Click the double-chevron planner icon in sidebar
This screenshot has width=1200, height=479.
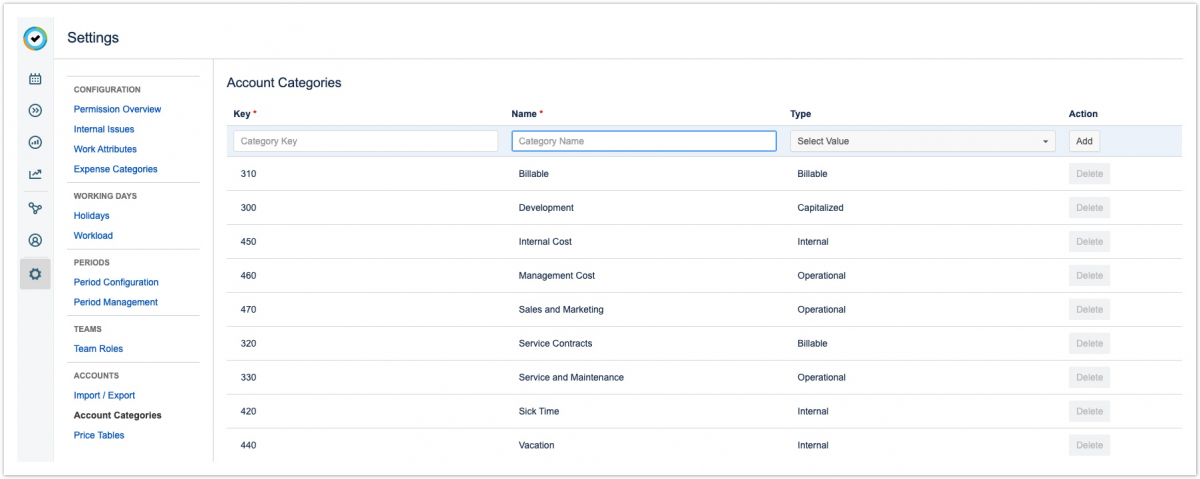coord(35,111)
